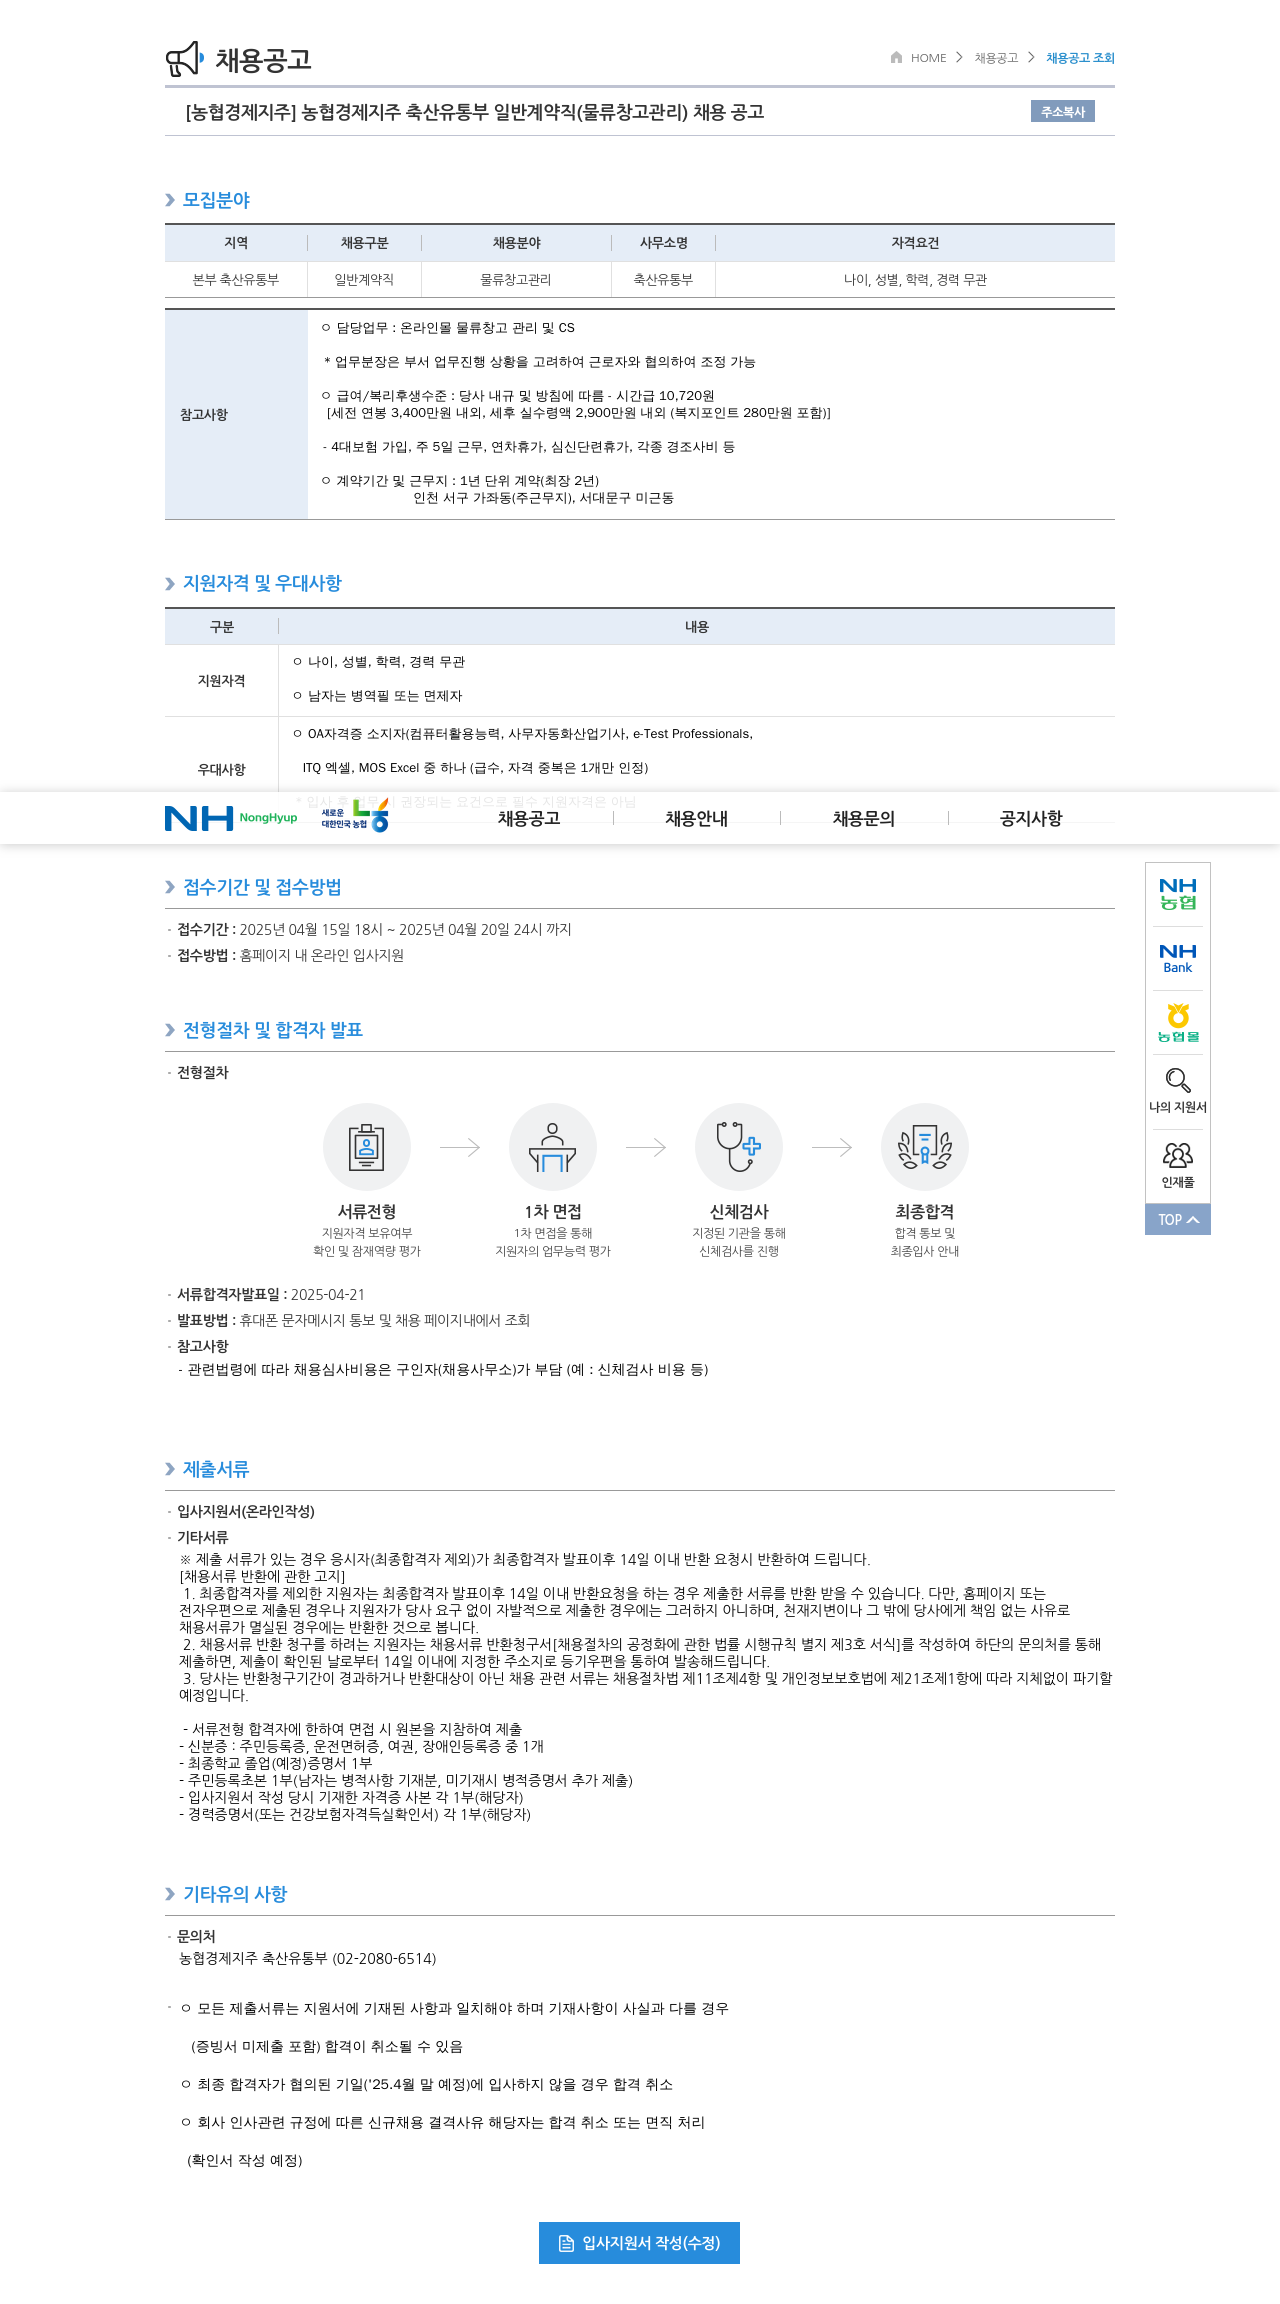Click the 최종합격 laurel step icon
The image size is (1280, 2304).
[x=925, y=1147]
